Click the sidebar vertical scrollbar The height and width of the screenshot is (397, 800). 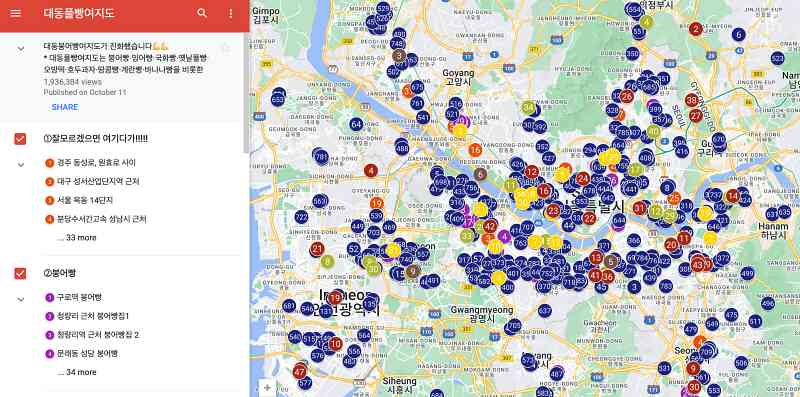[246, 92]
